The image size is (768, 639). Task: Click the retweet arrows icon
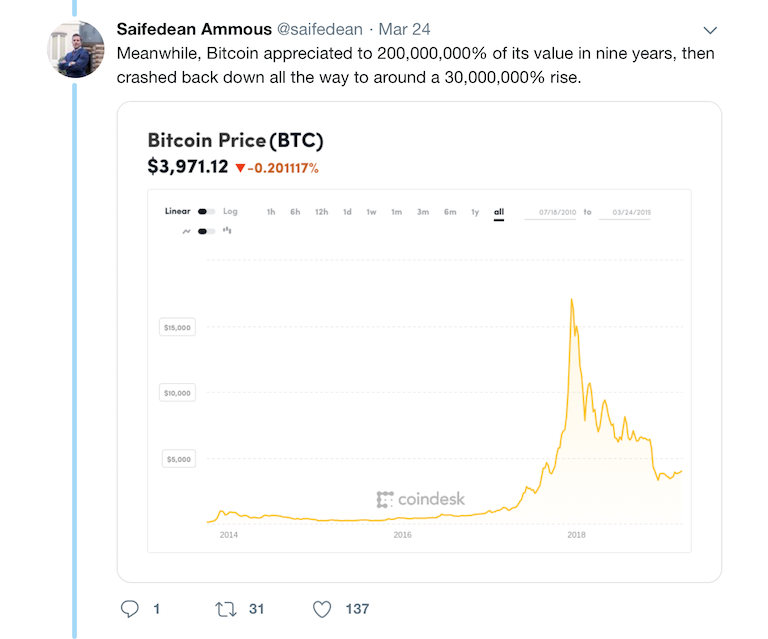[226, 609]
